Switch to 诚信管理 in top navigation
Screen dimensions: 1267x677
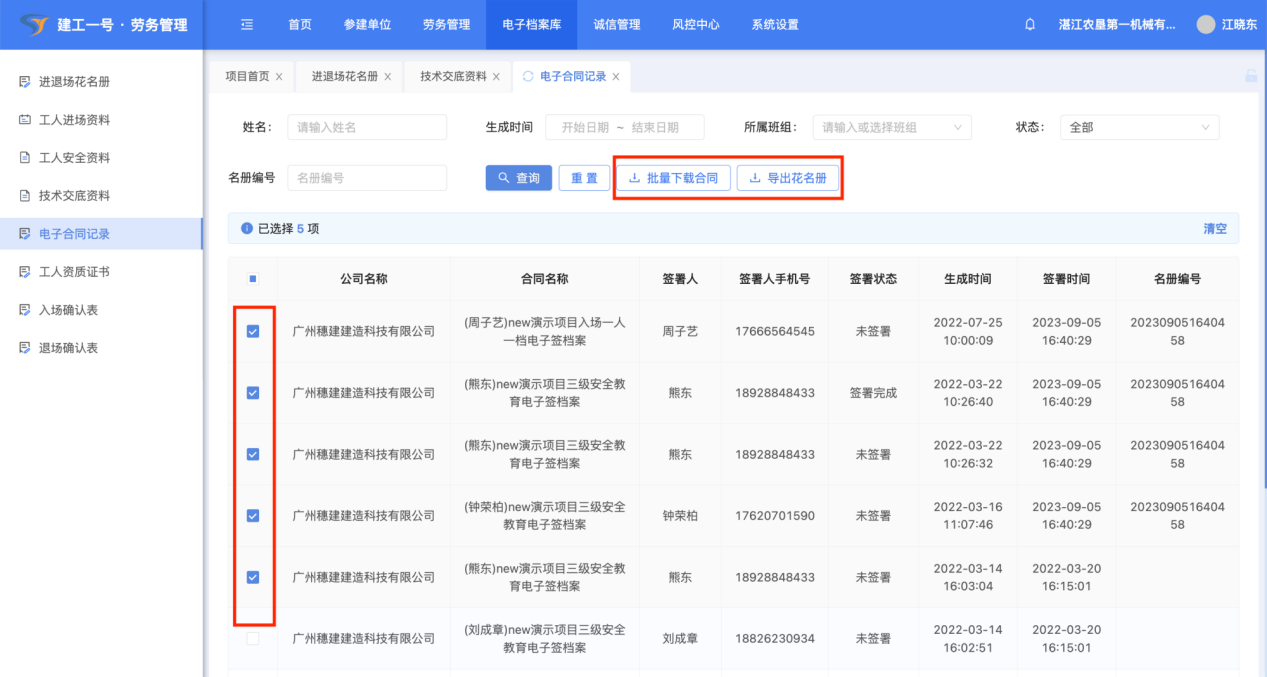(x=616, y=25)
